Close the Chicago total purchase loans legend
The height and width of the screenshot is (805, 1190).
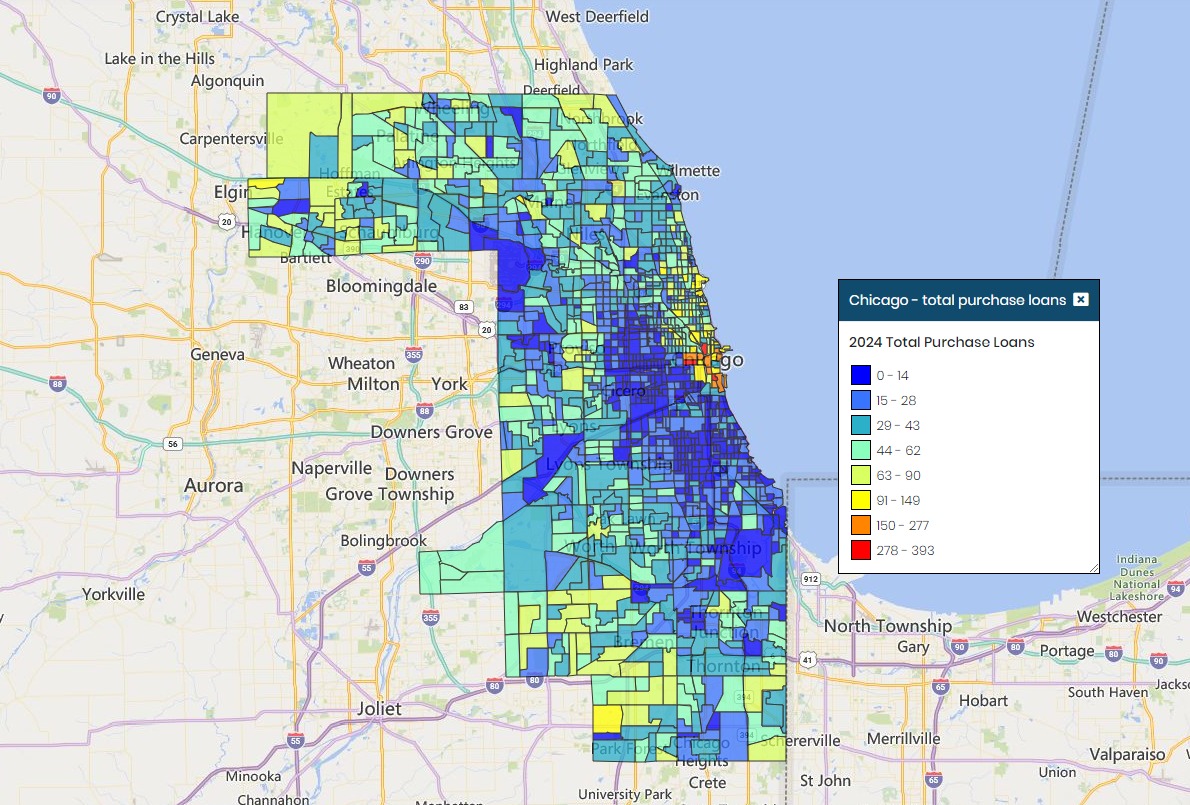click(x=1081, y=300)
